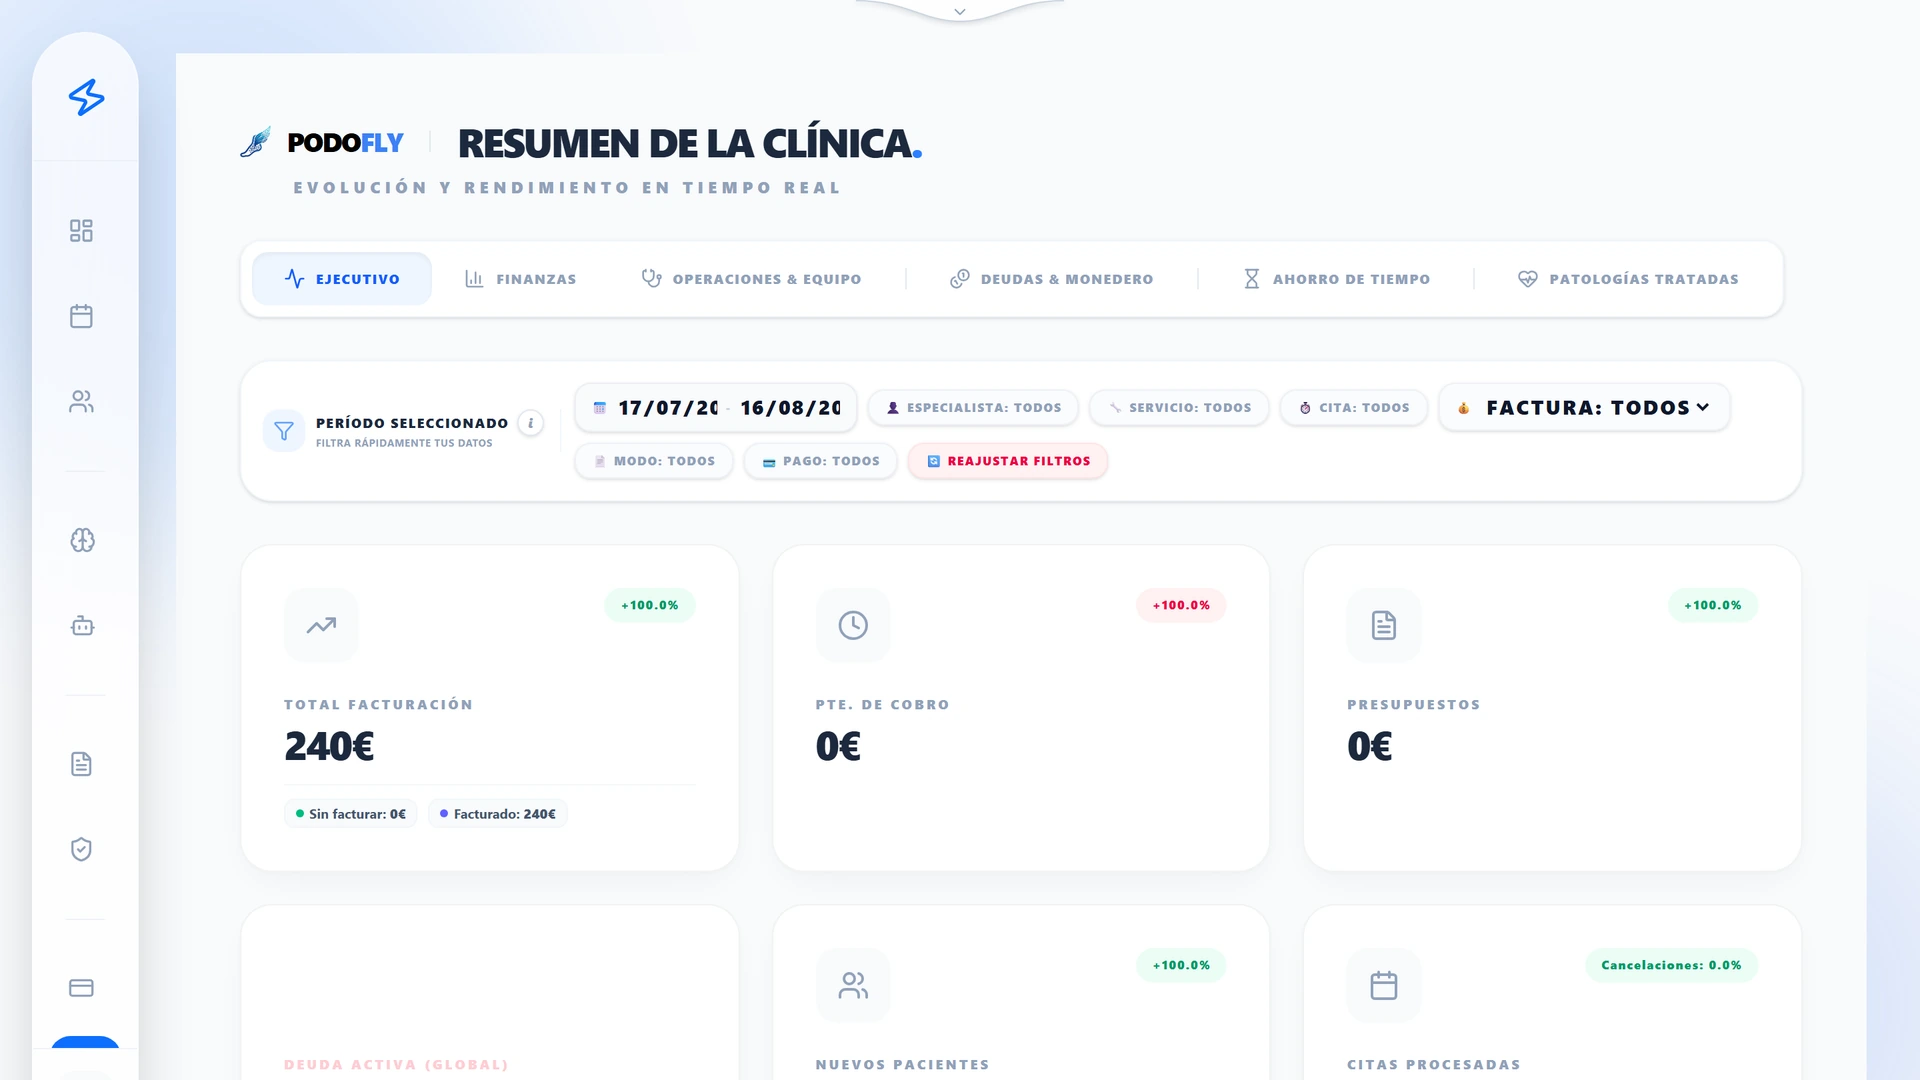Open the dashboard grid icon in sidebar
The width and height of the screenshot is (1920, 1080).
click(81, 231)
